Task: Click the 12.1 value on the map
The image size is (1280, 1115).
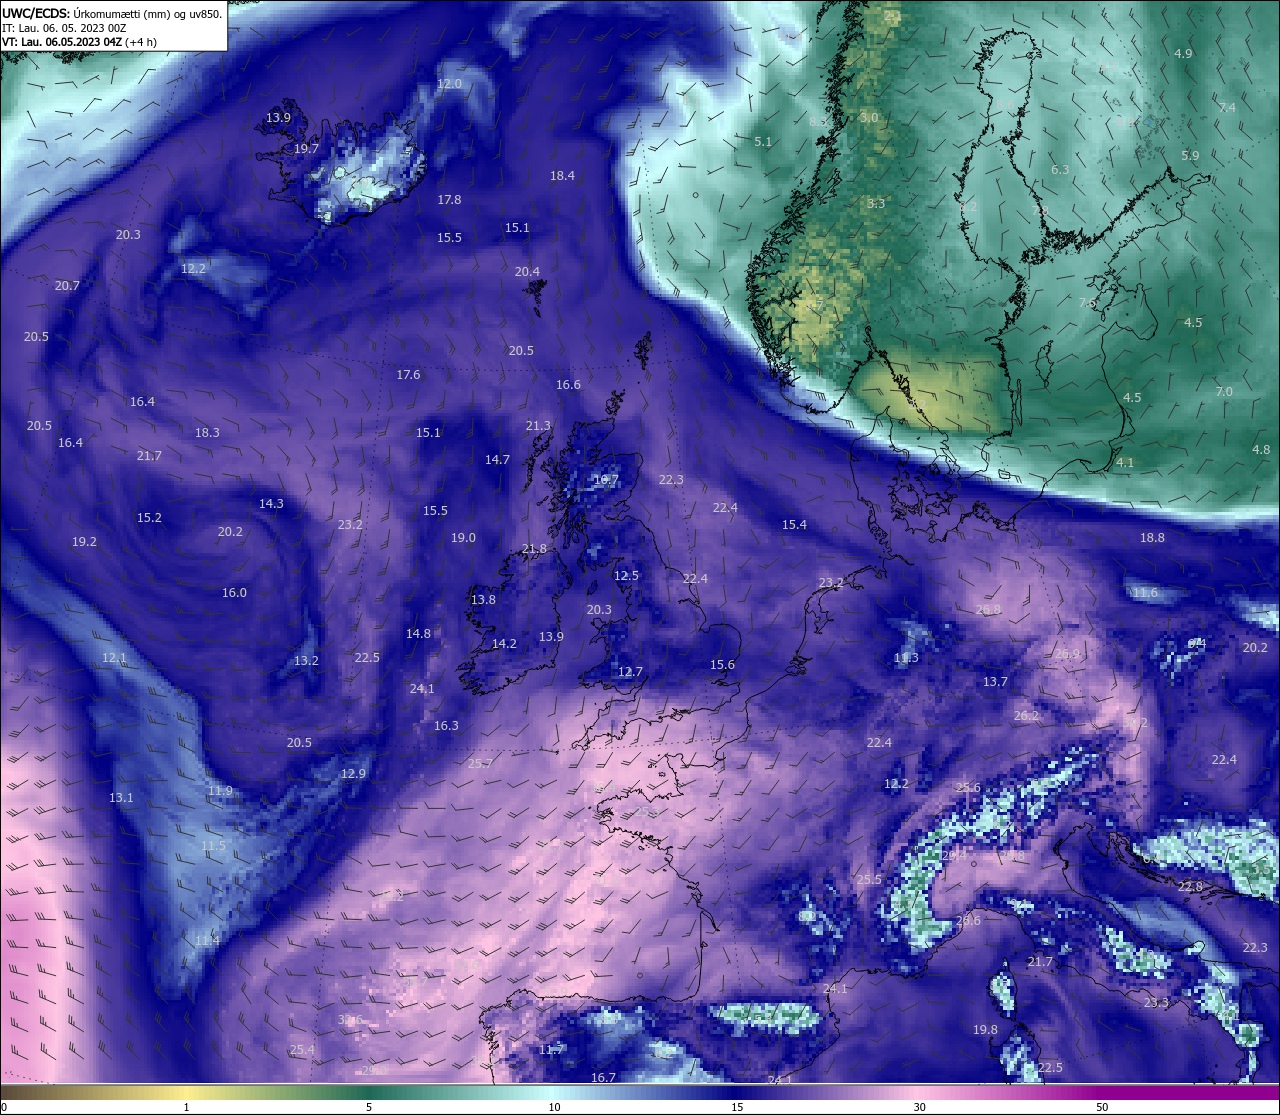Action: [x=114, y=658]
